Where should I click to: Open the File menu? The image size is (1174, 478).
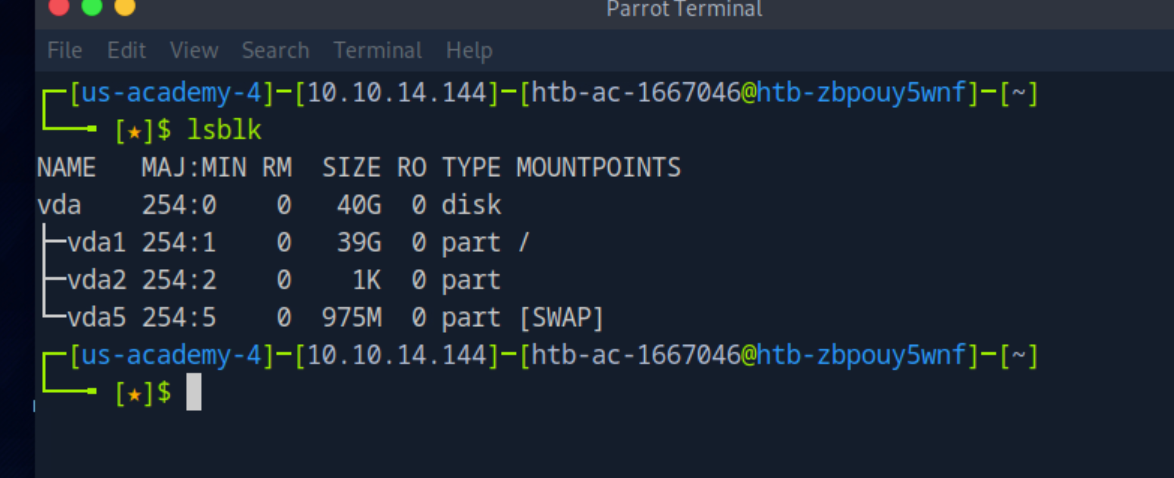click(65, 50)
